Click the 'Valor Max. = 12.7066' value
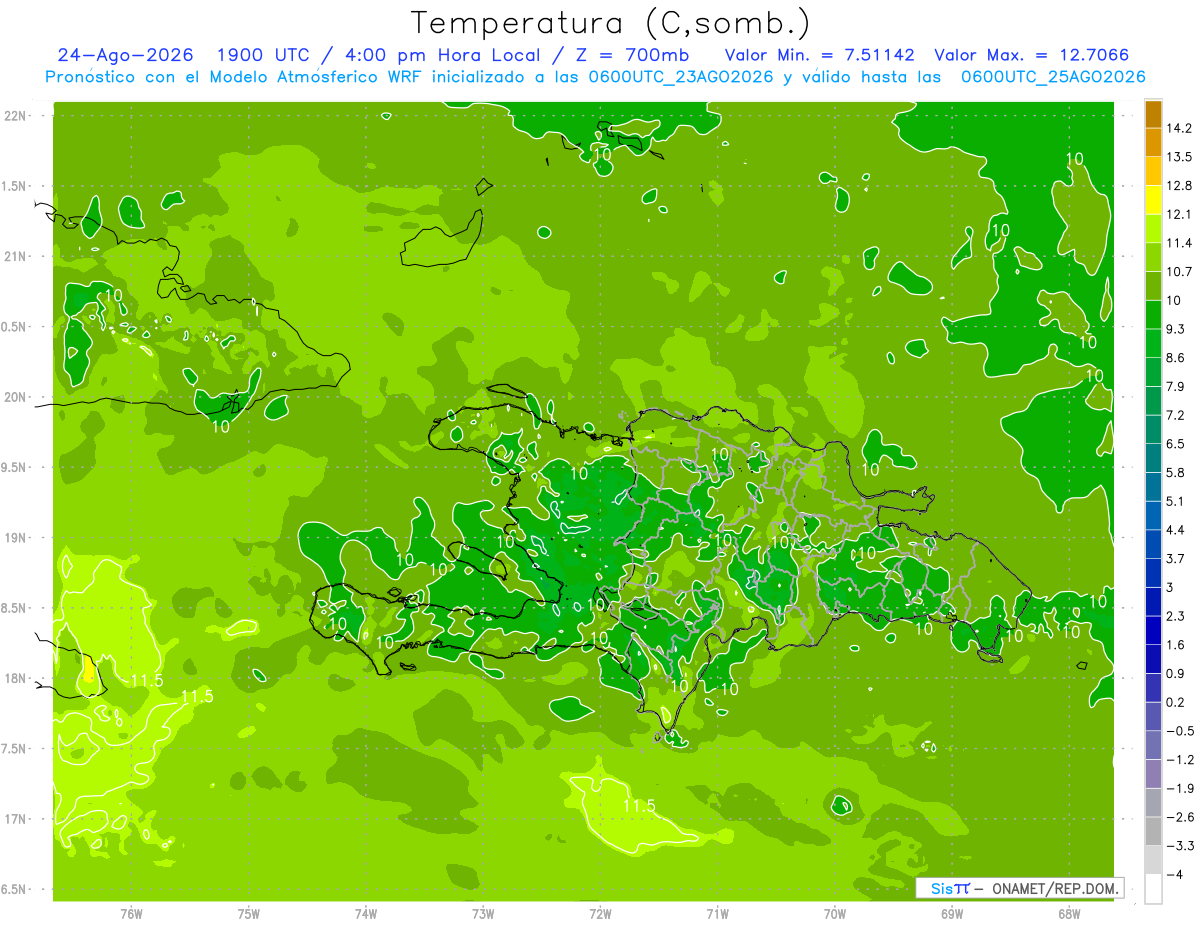The width and height of the screenshot is (1200, 927). pos(1031,55)
